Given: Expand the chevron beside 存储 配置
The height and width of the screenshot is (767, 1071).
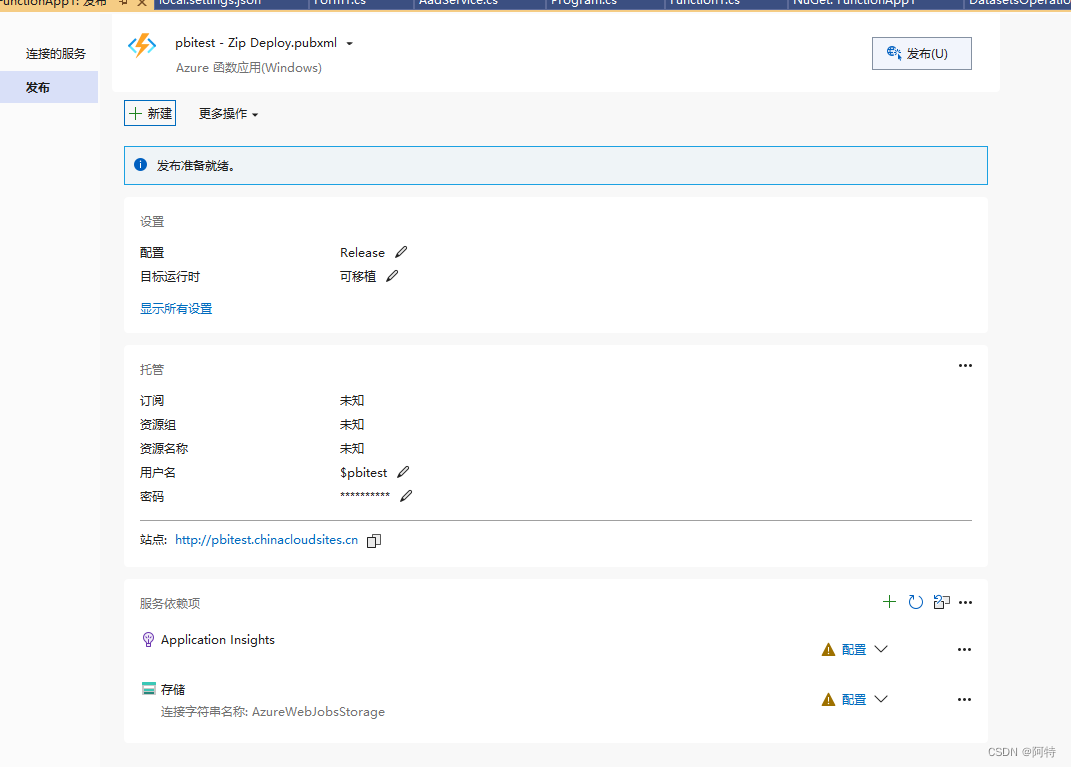Looking at the screenshot, I should pos(881,699).
